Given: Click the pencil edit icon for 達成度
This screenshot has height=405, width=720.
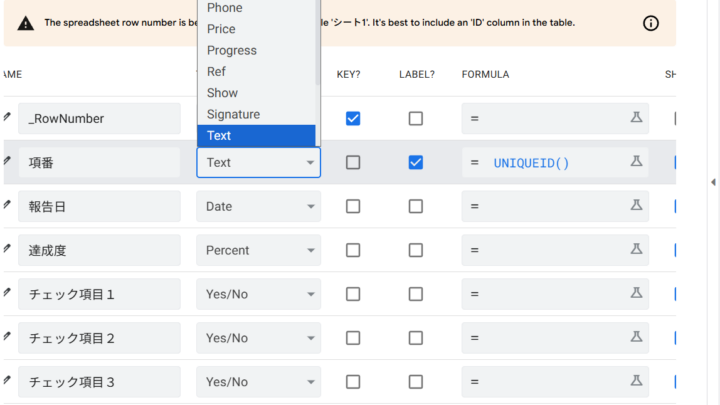Looking at the screenshot, I should 8,250.
